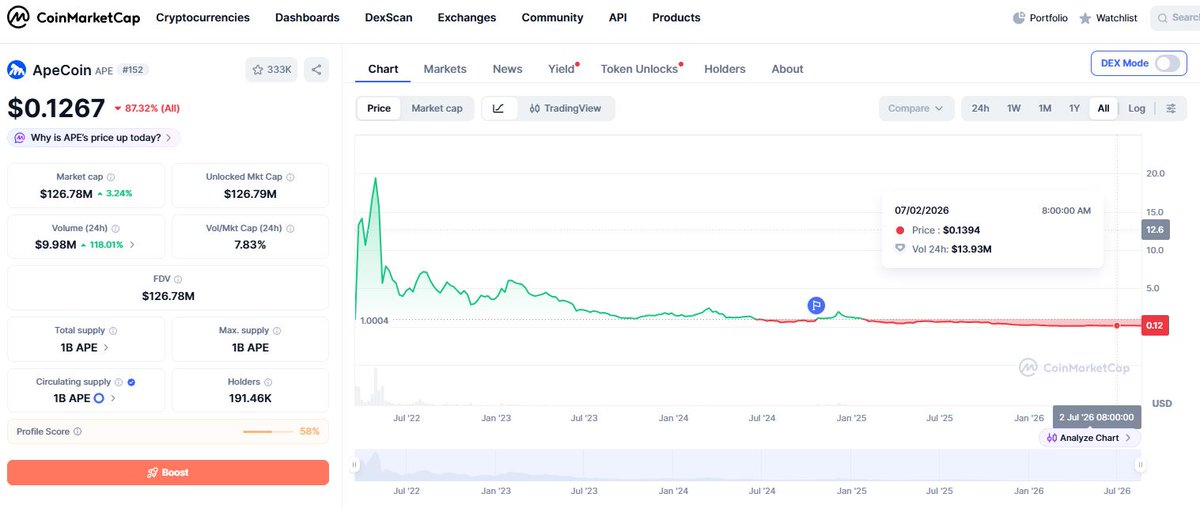The height and width of the screenshot is (509, 1200).
Task: Click the Market cap info icon
Action: click(x=110, y=177)
